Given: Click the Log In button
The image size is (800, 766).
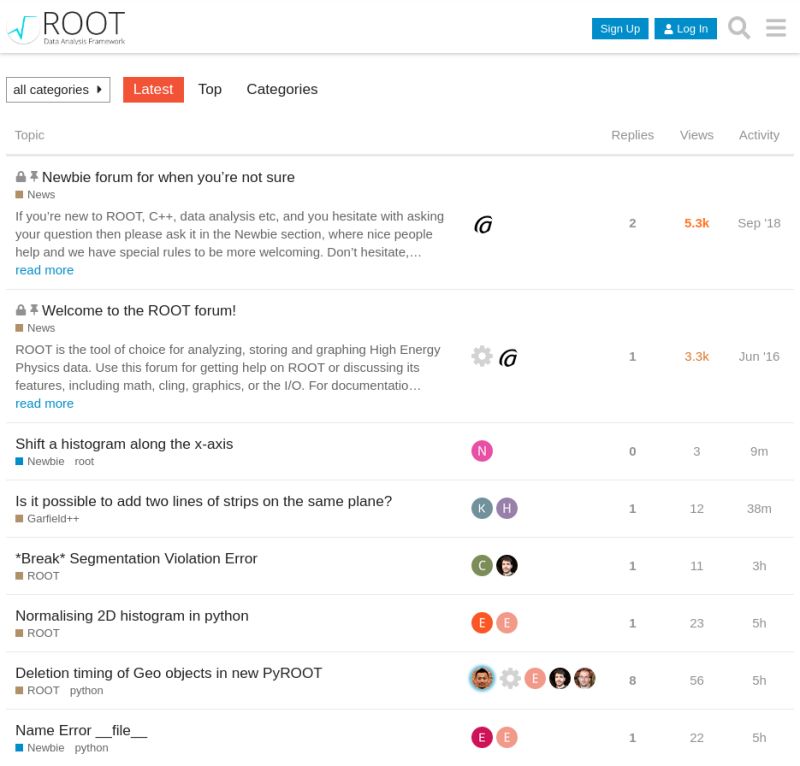Looking at the screenshot, I should click(x=686, y=28).
